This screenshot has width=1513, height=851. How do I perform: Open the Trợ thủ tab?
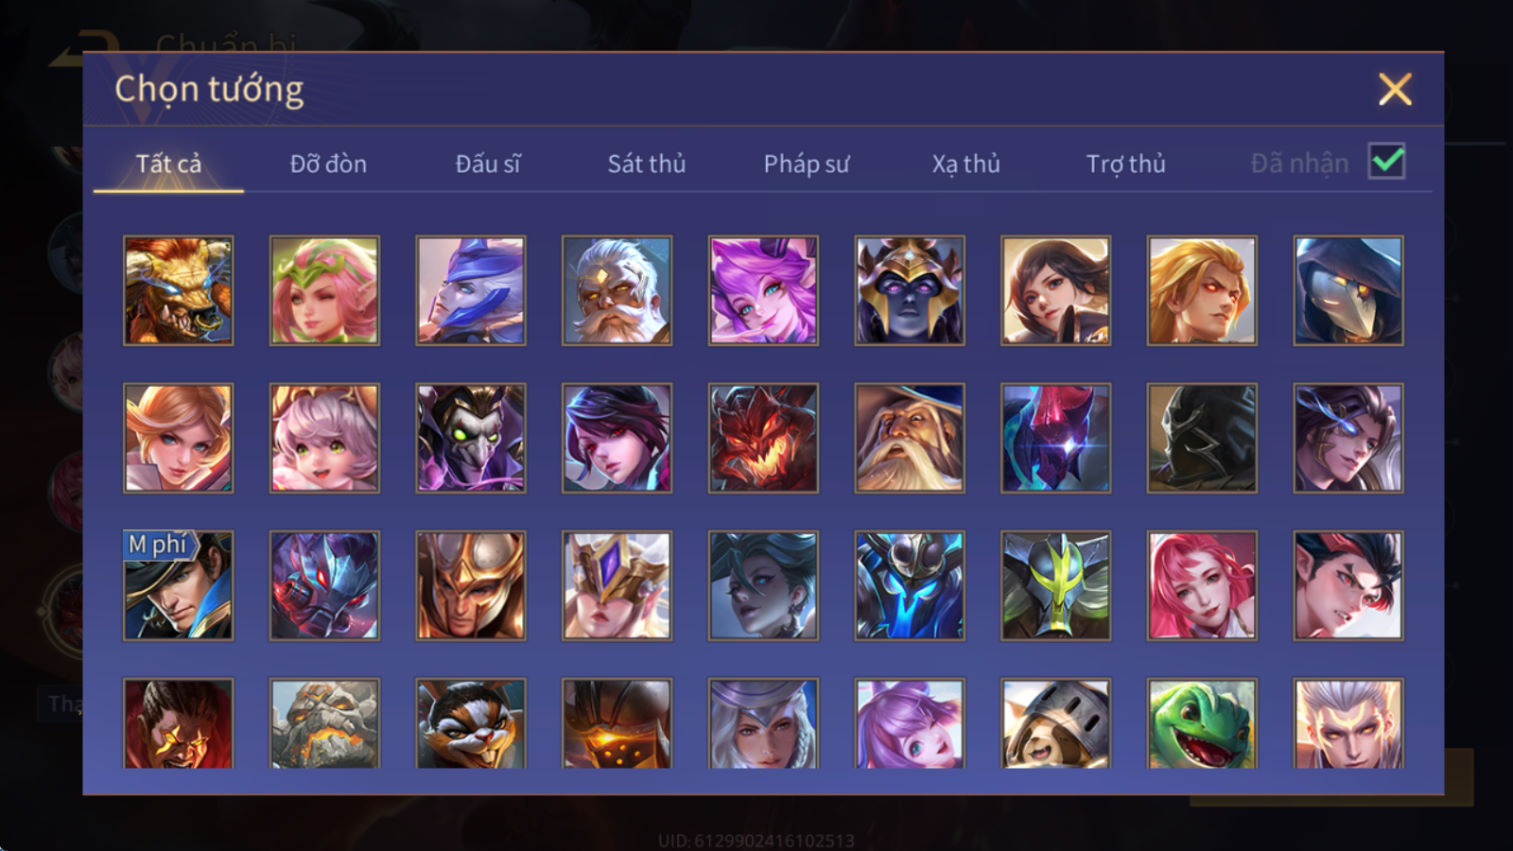[1126, 164]
